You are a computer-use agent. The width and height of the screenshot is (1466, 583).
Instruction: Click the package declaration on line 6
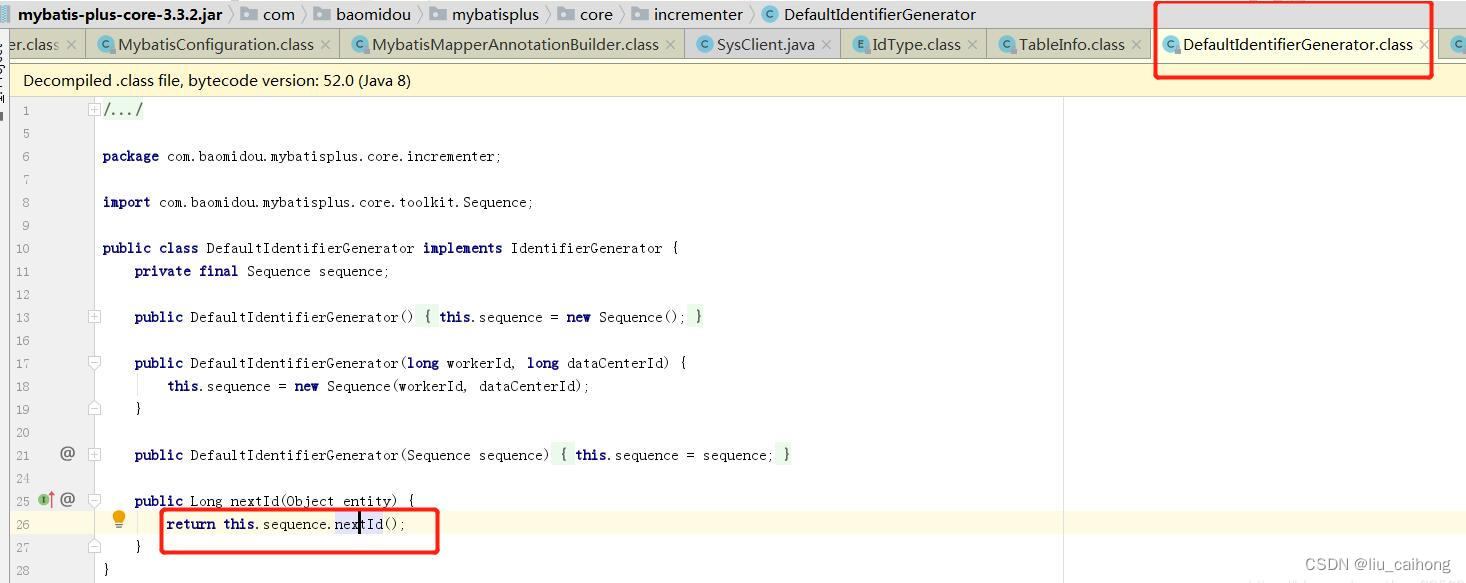pyautogui.click(x=302, y=157)
